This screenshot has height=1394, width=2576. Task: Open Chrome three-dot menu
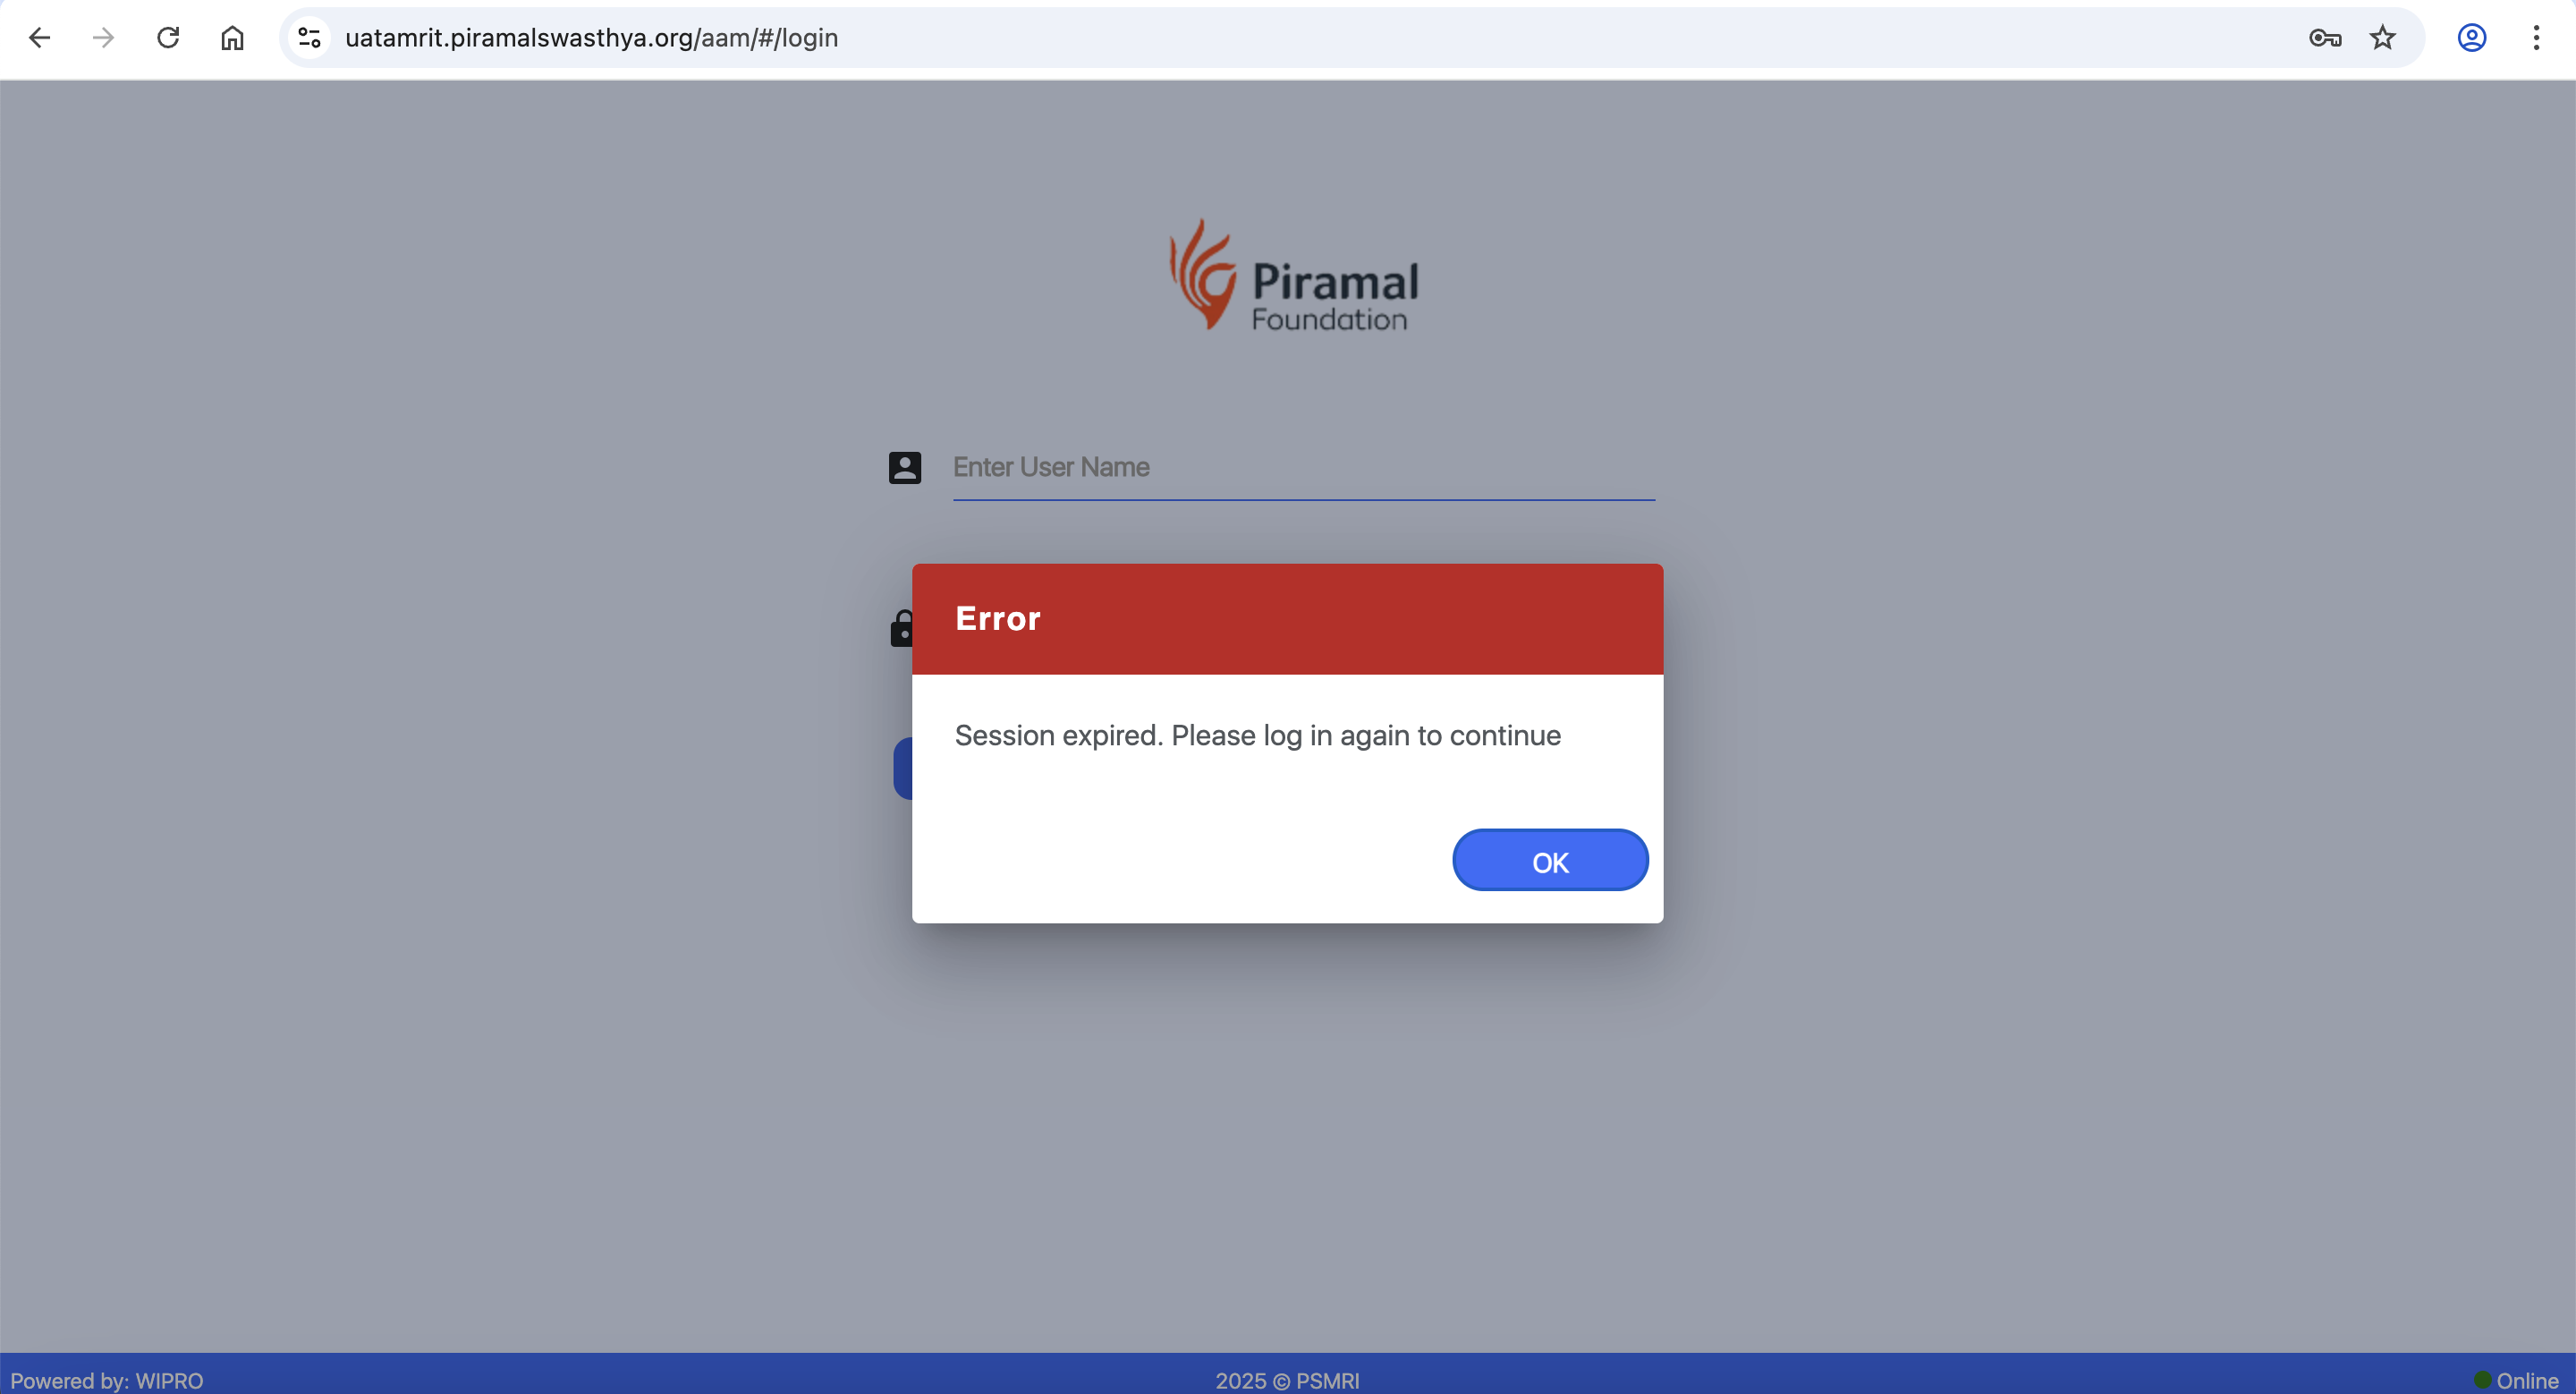tap(2536, 38)
